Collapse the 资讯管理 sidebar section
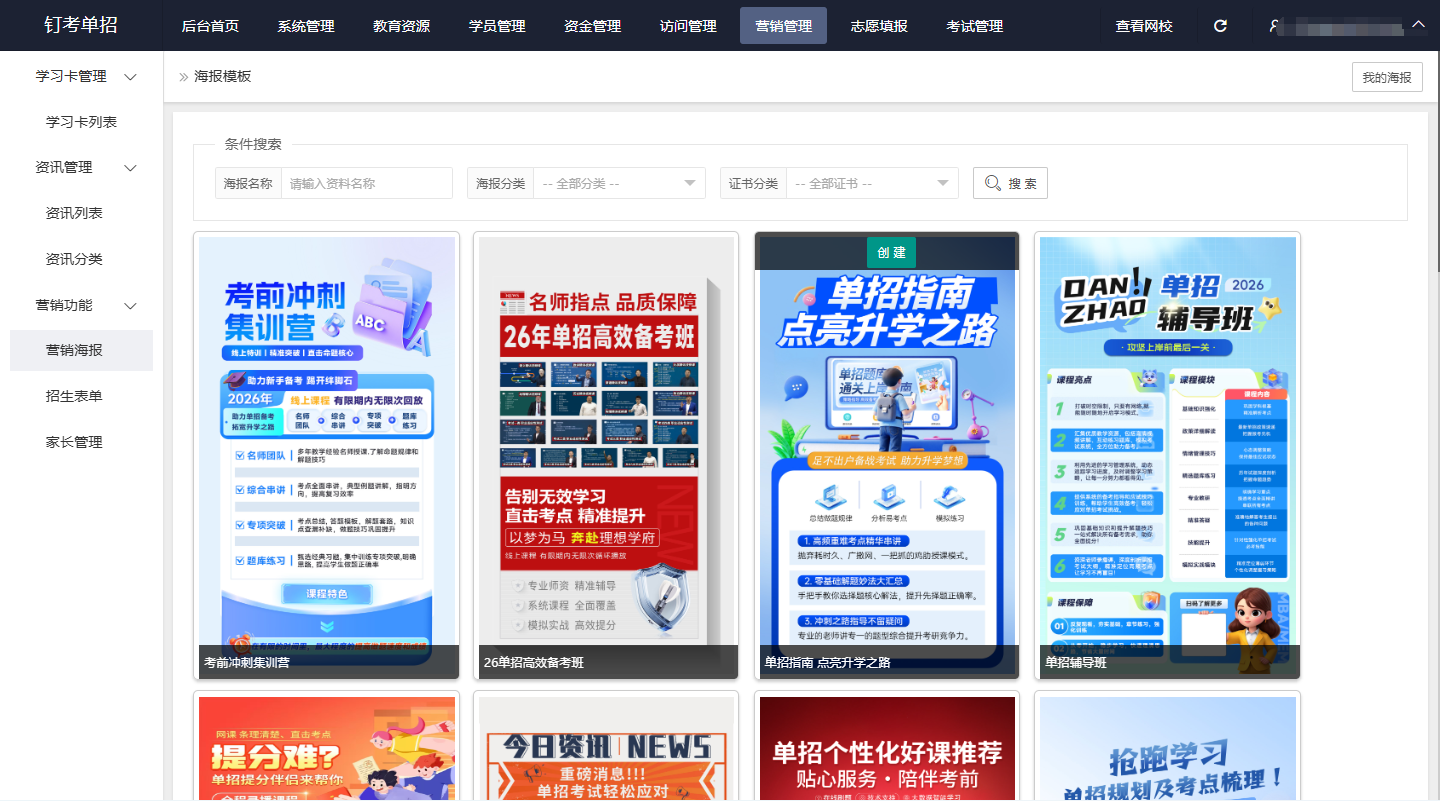Screen dimensions: 1440x801 pos(130,168)
